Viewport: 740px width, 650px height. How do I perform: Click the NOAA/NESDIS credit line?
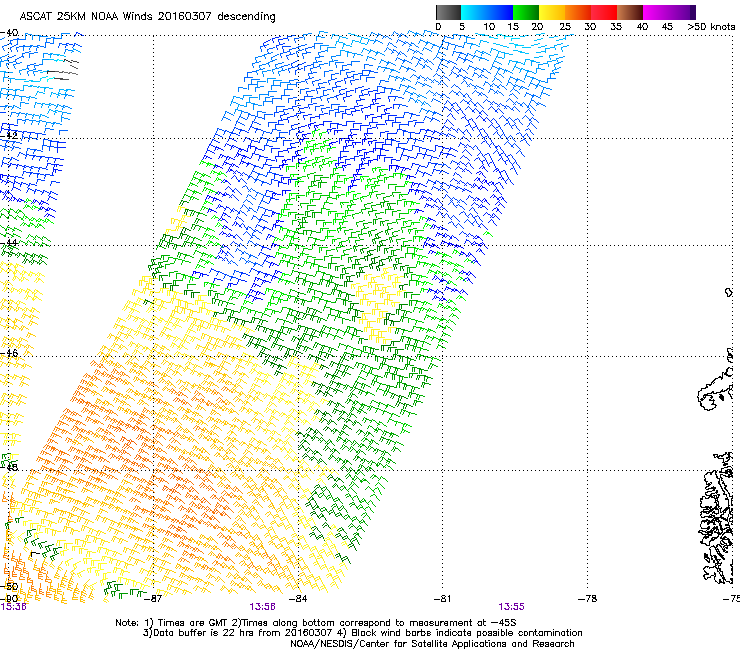432,644
